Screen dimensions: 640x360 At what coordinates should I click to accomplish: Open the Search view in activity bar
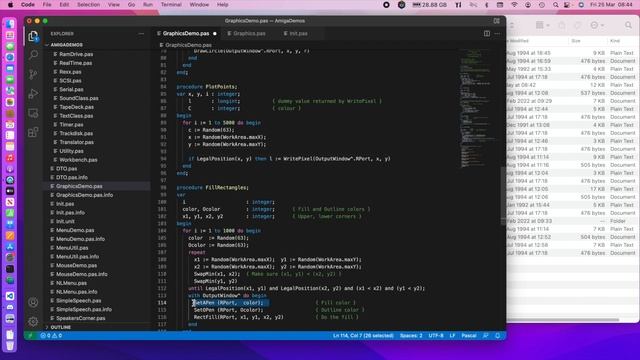33,55
